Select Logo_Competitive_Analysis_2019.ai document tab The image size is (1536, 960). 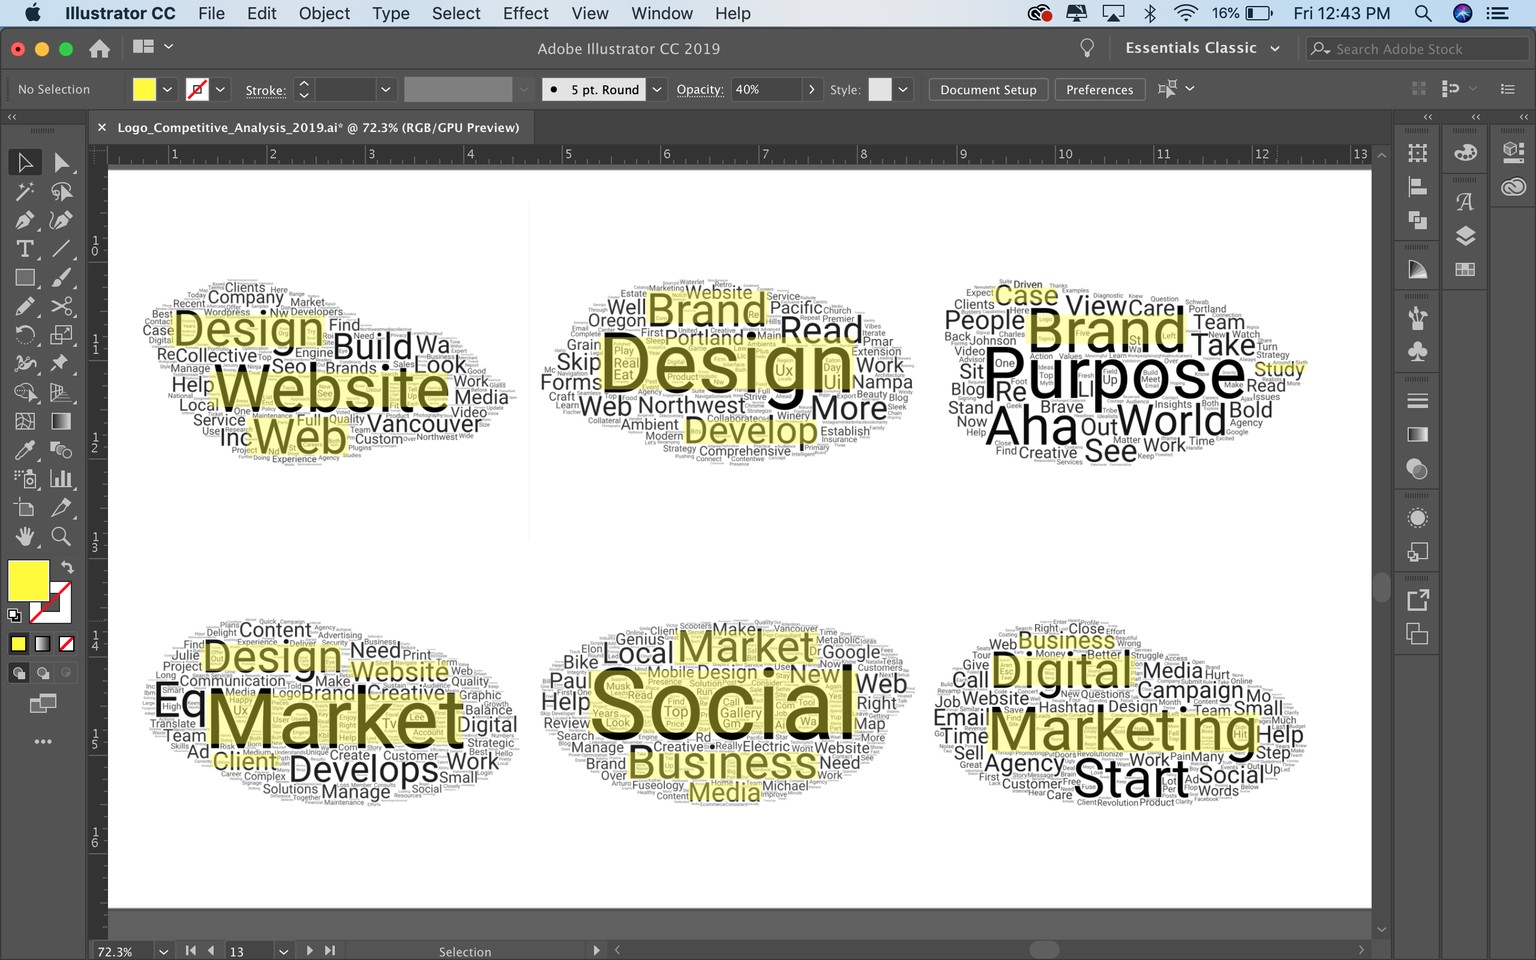(318, 127)
